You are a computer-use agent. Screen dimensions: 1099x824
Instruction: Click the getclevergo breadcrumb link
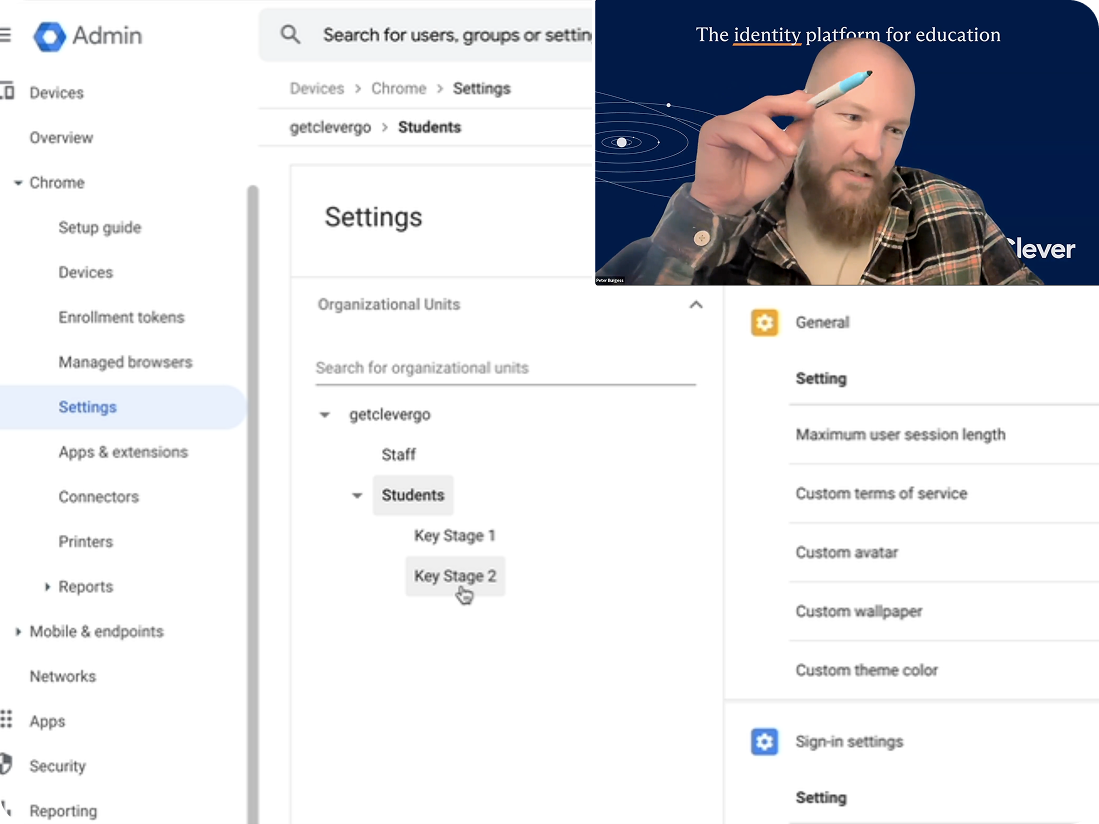(x=330, y=128)
